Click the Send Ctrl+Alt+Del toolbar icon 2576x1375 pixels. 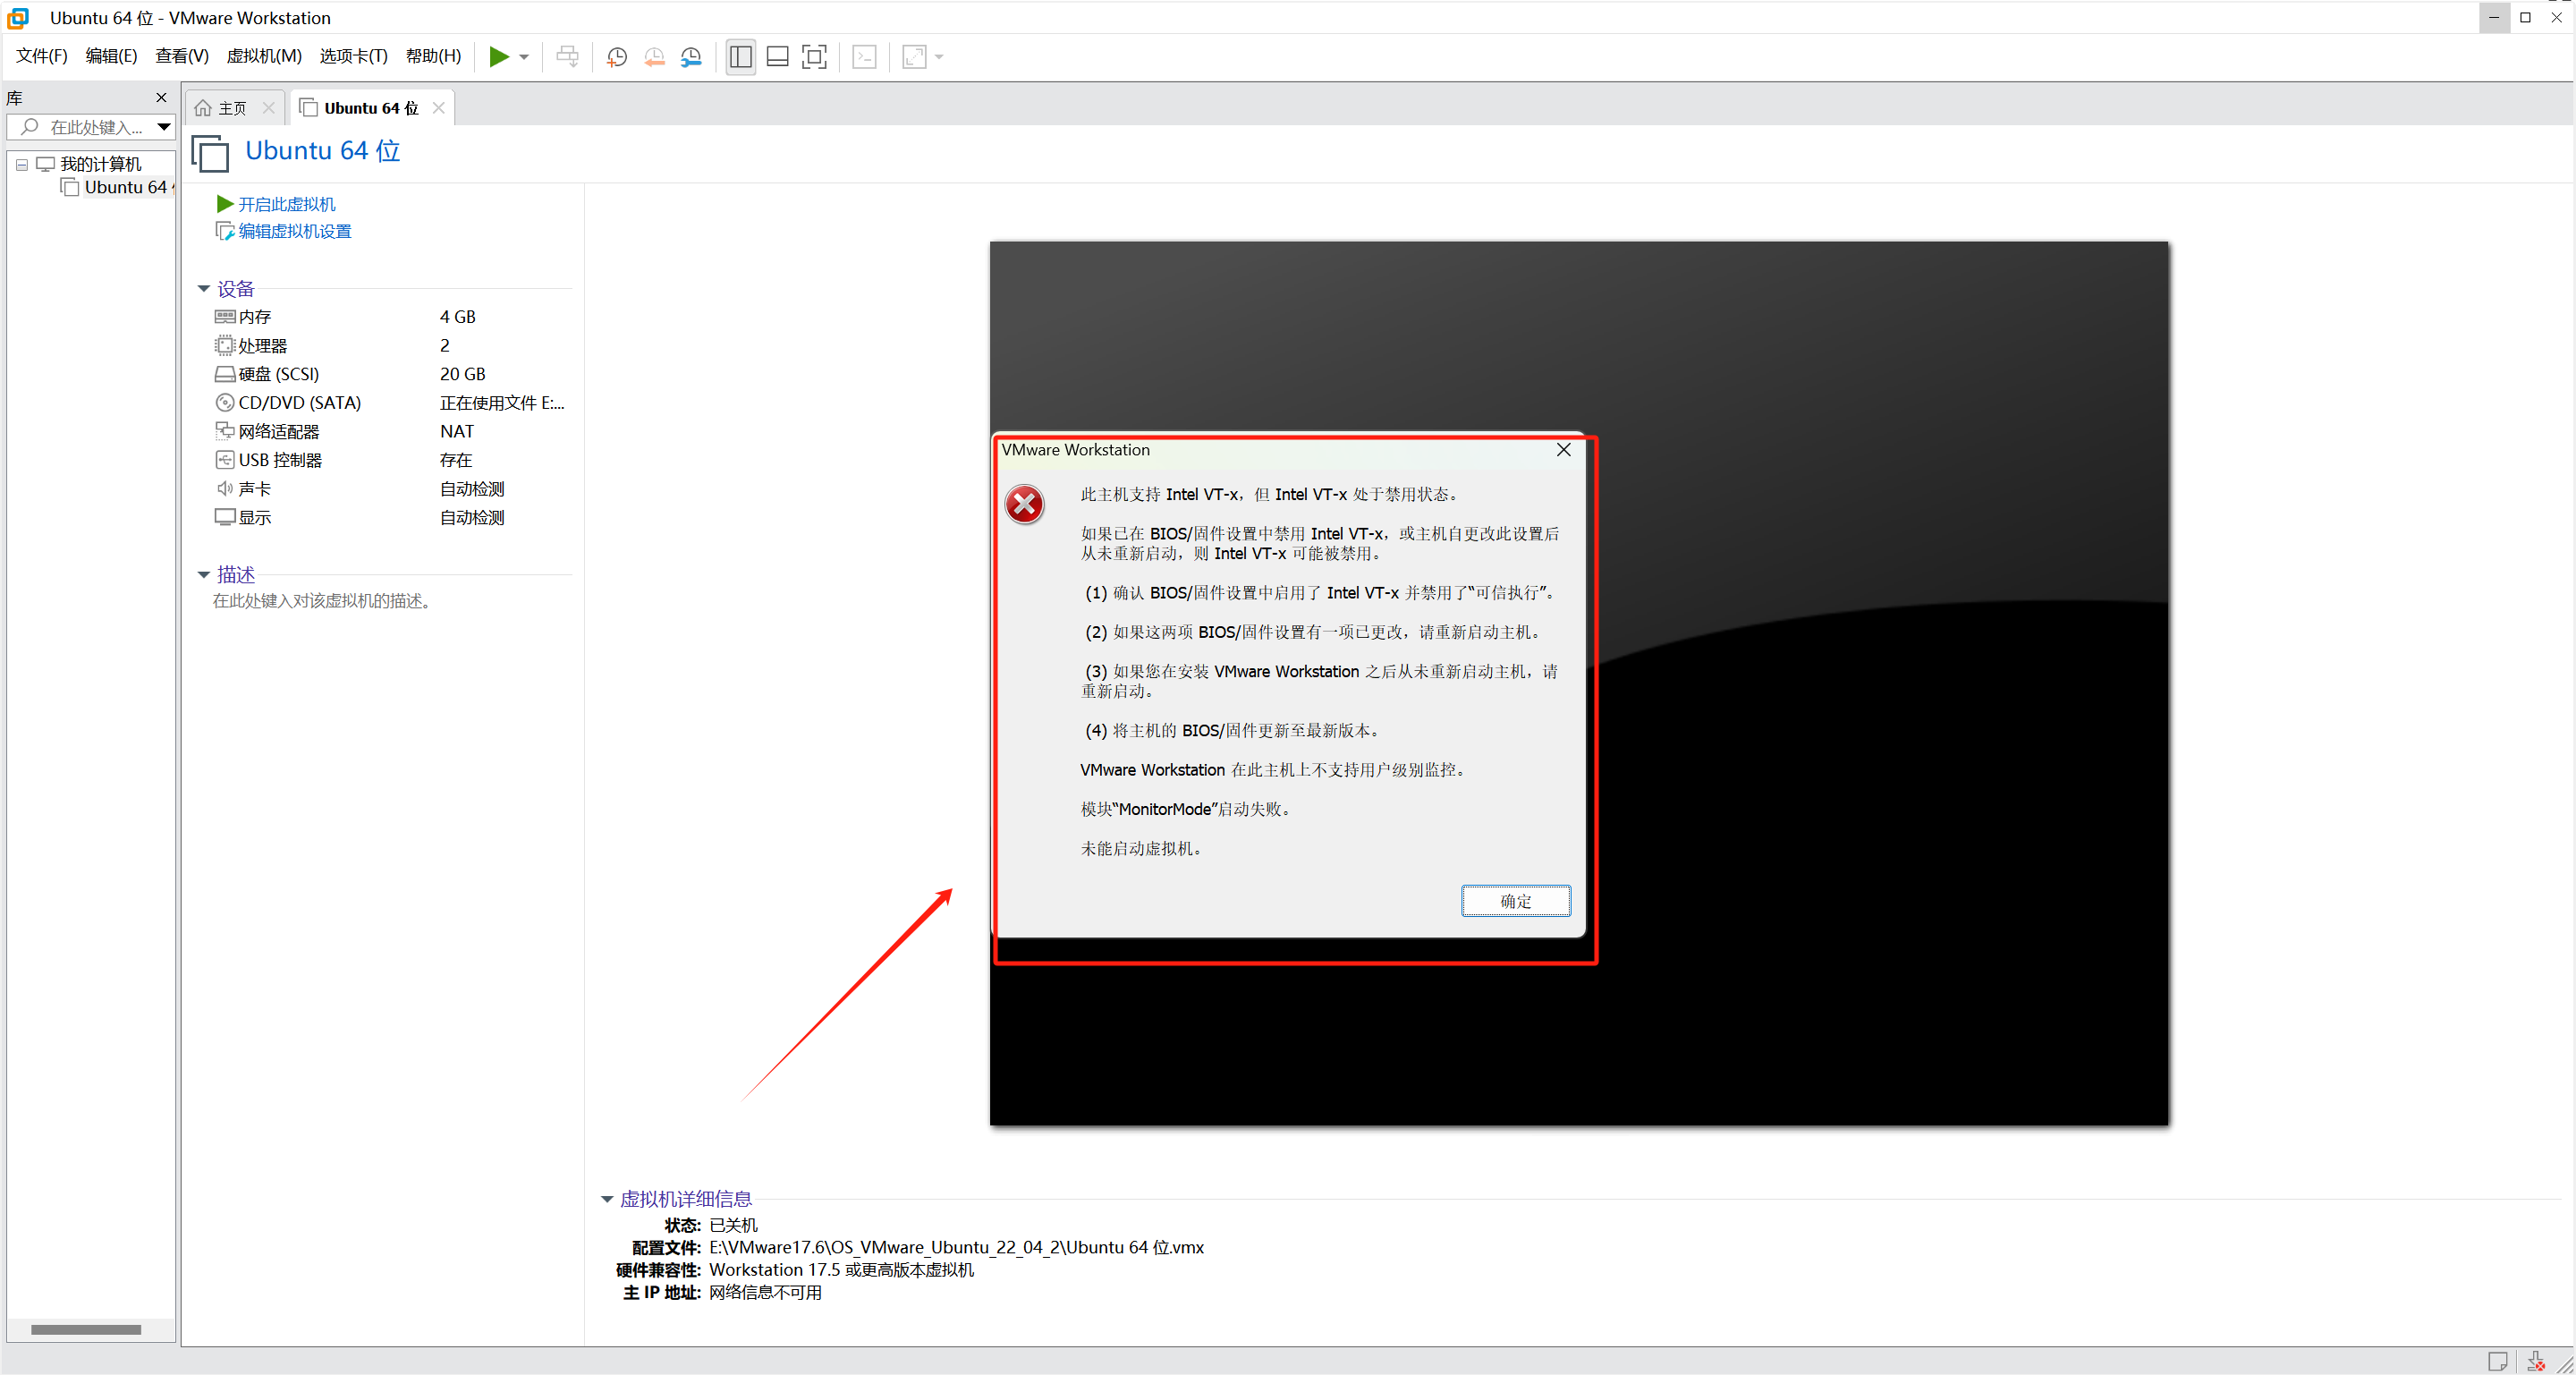567,57
